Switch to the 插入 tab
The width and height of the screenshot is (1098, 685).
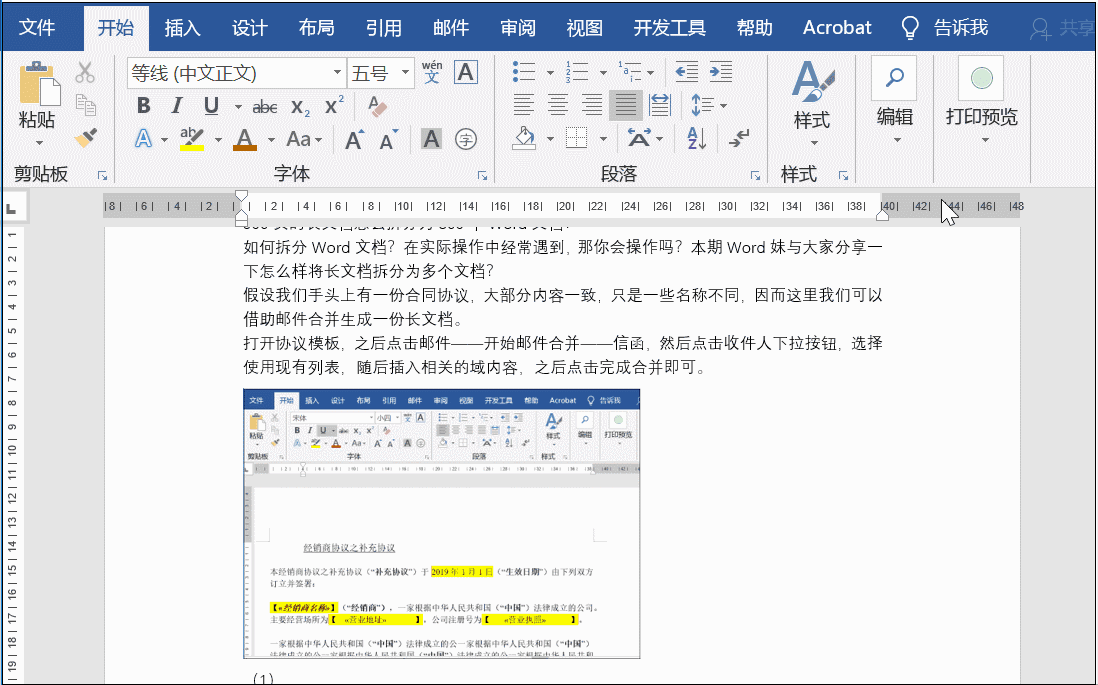tap(183, 27)
